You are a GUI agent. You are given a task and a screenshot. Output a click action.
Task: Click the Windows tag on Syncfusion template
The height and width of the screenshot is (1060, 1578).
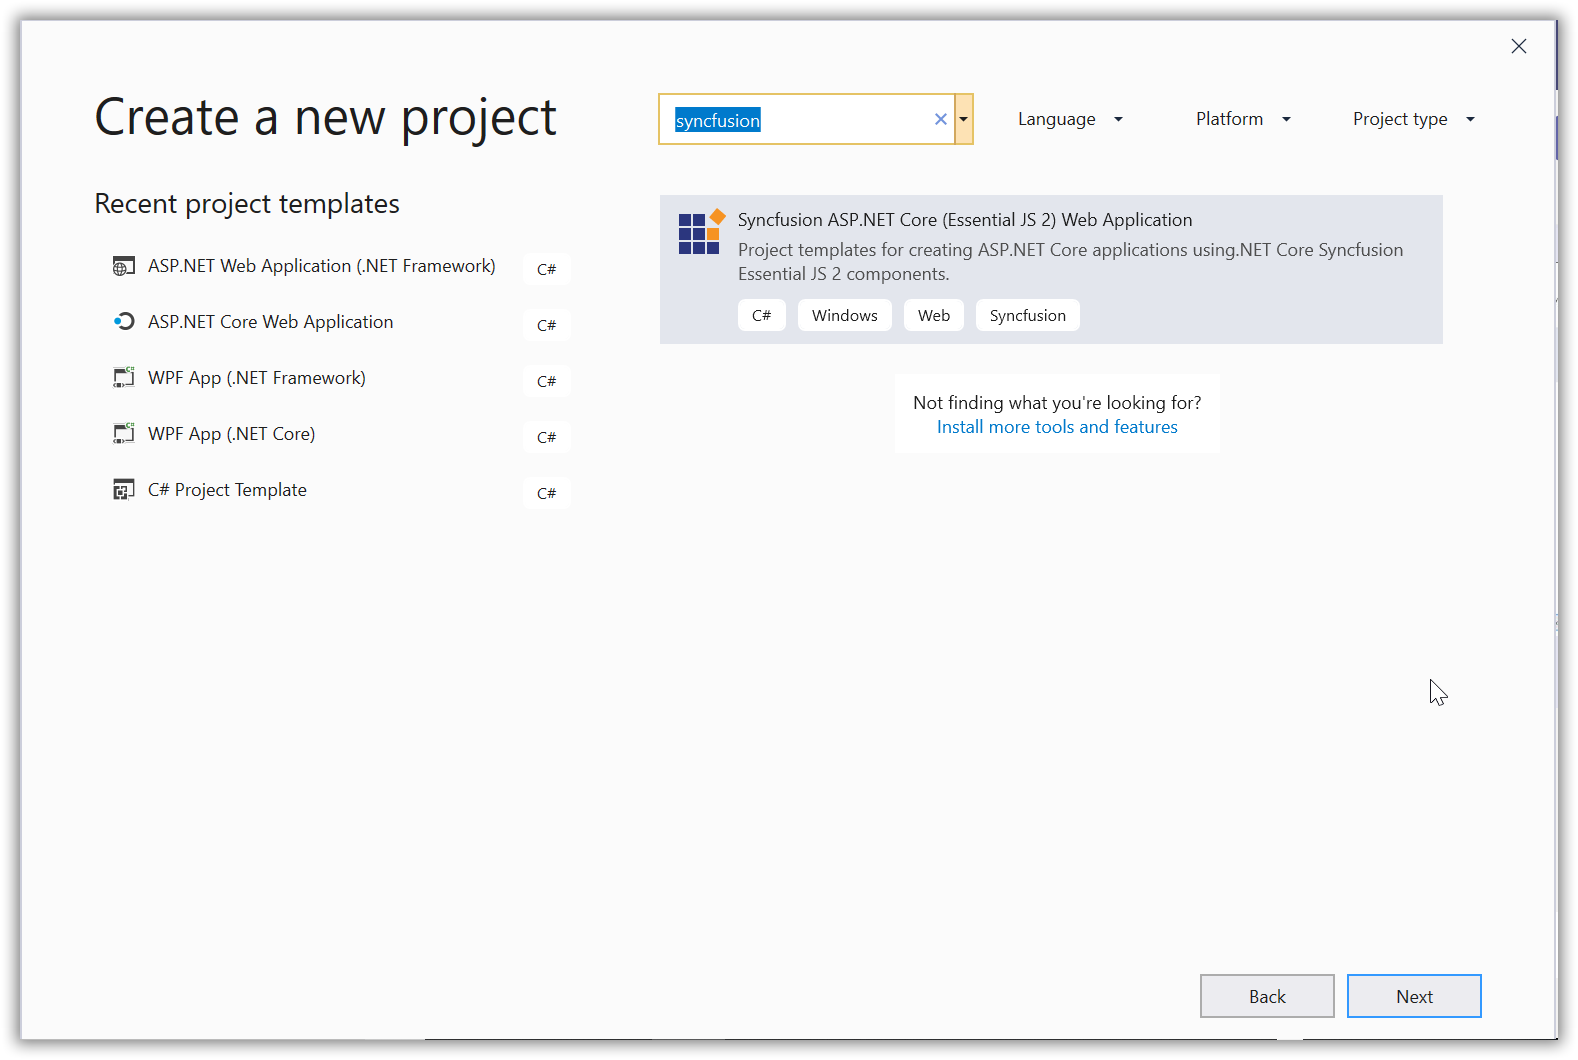coord(845,315)
